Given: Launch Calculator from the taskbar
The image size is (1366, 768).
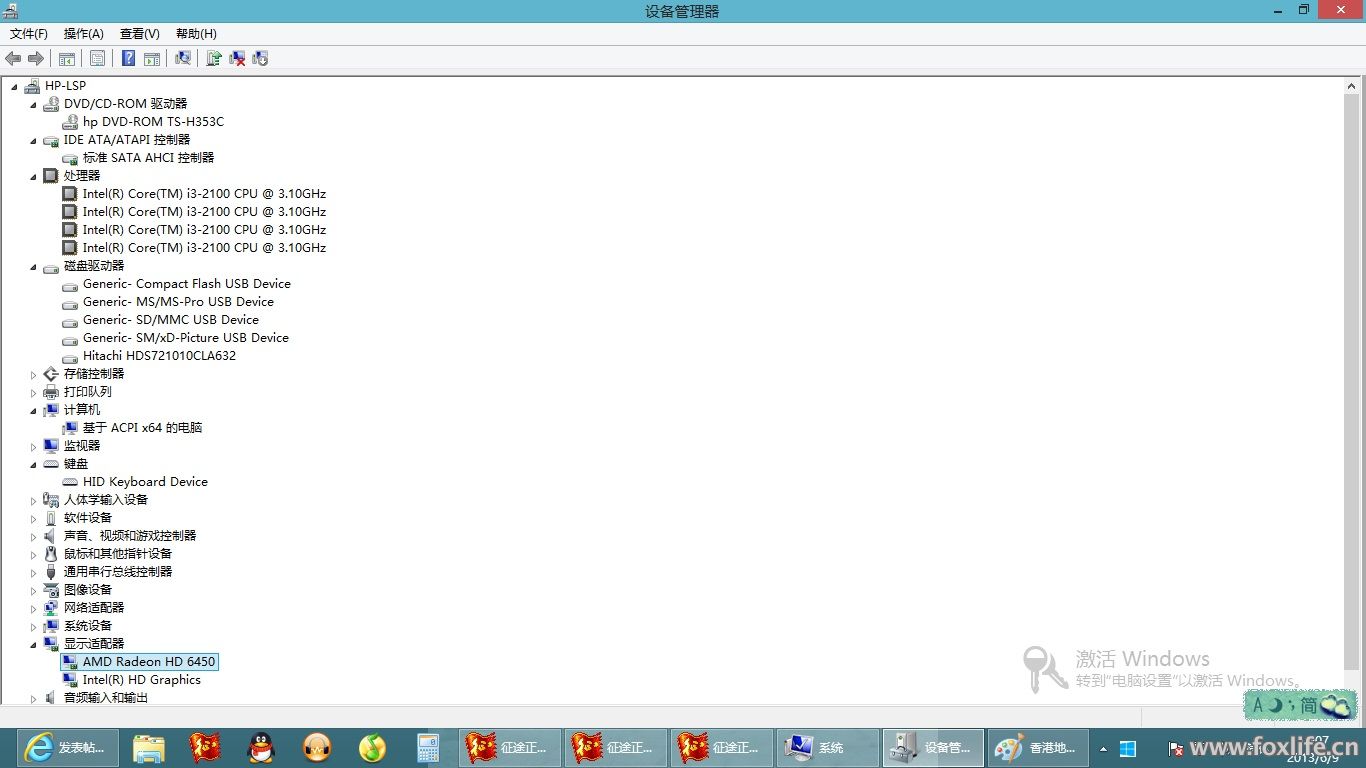Looking at the screenshot, I should point(428,747).
